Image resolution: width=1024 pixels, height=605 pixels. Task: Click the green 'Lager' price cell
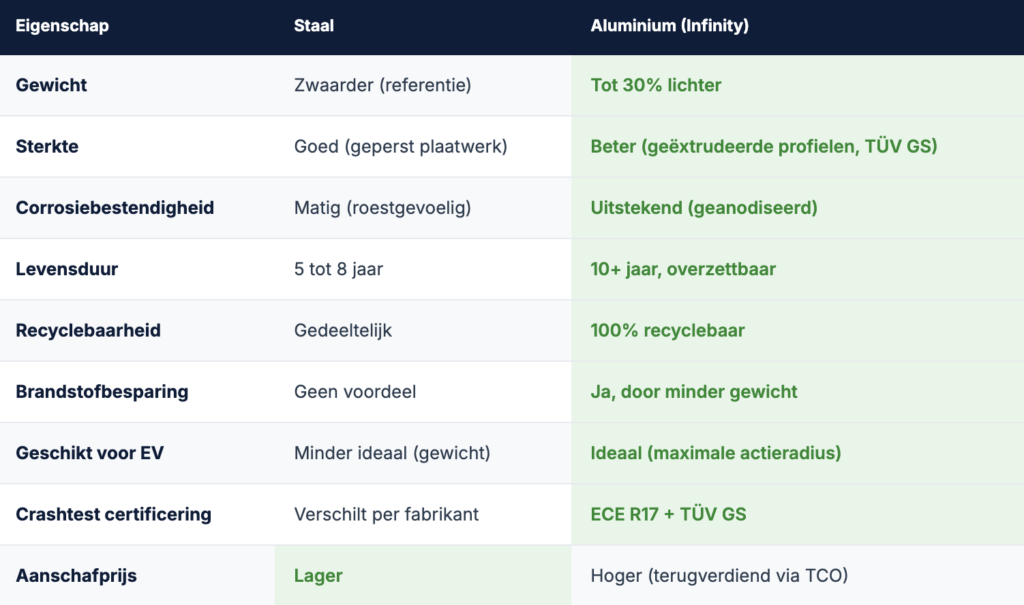point(318,575)
